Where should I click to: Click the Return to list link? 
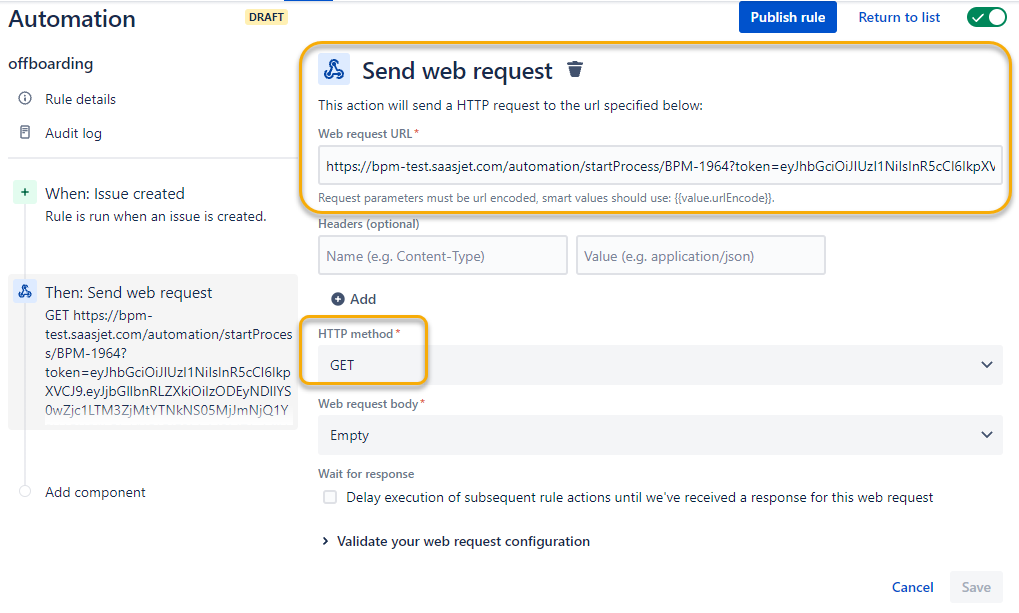(899, 18)
